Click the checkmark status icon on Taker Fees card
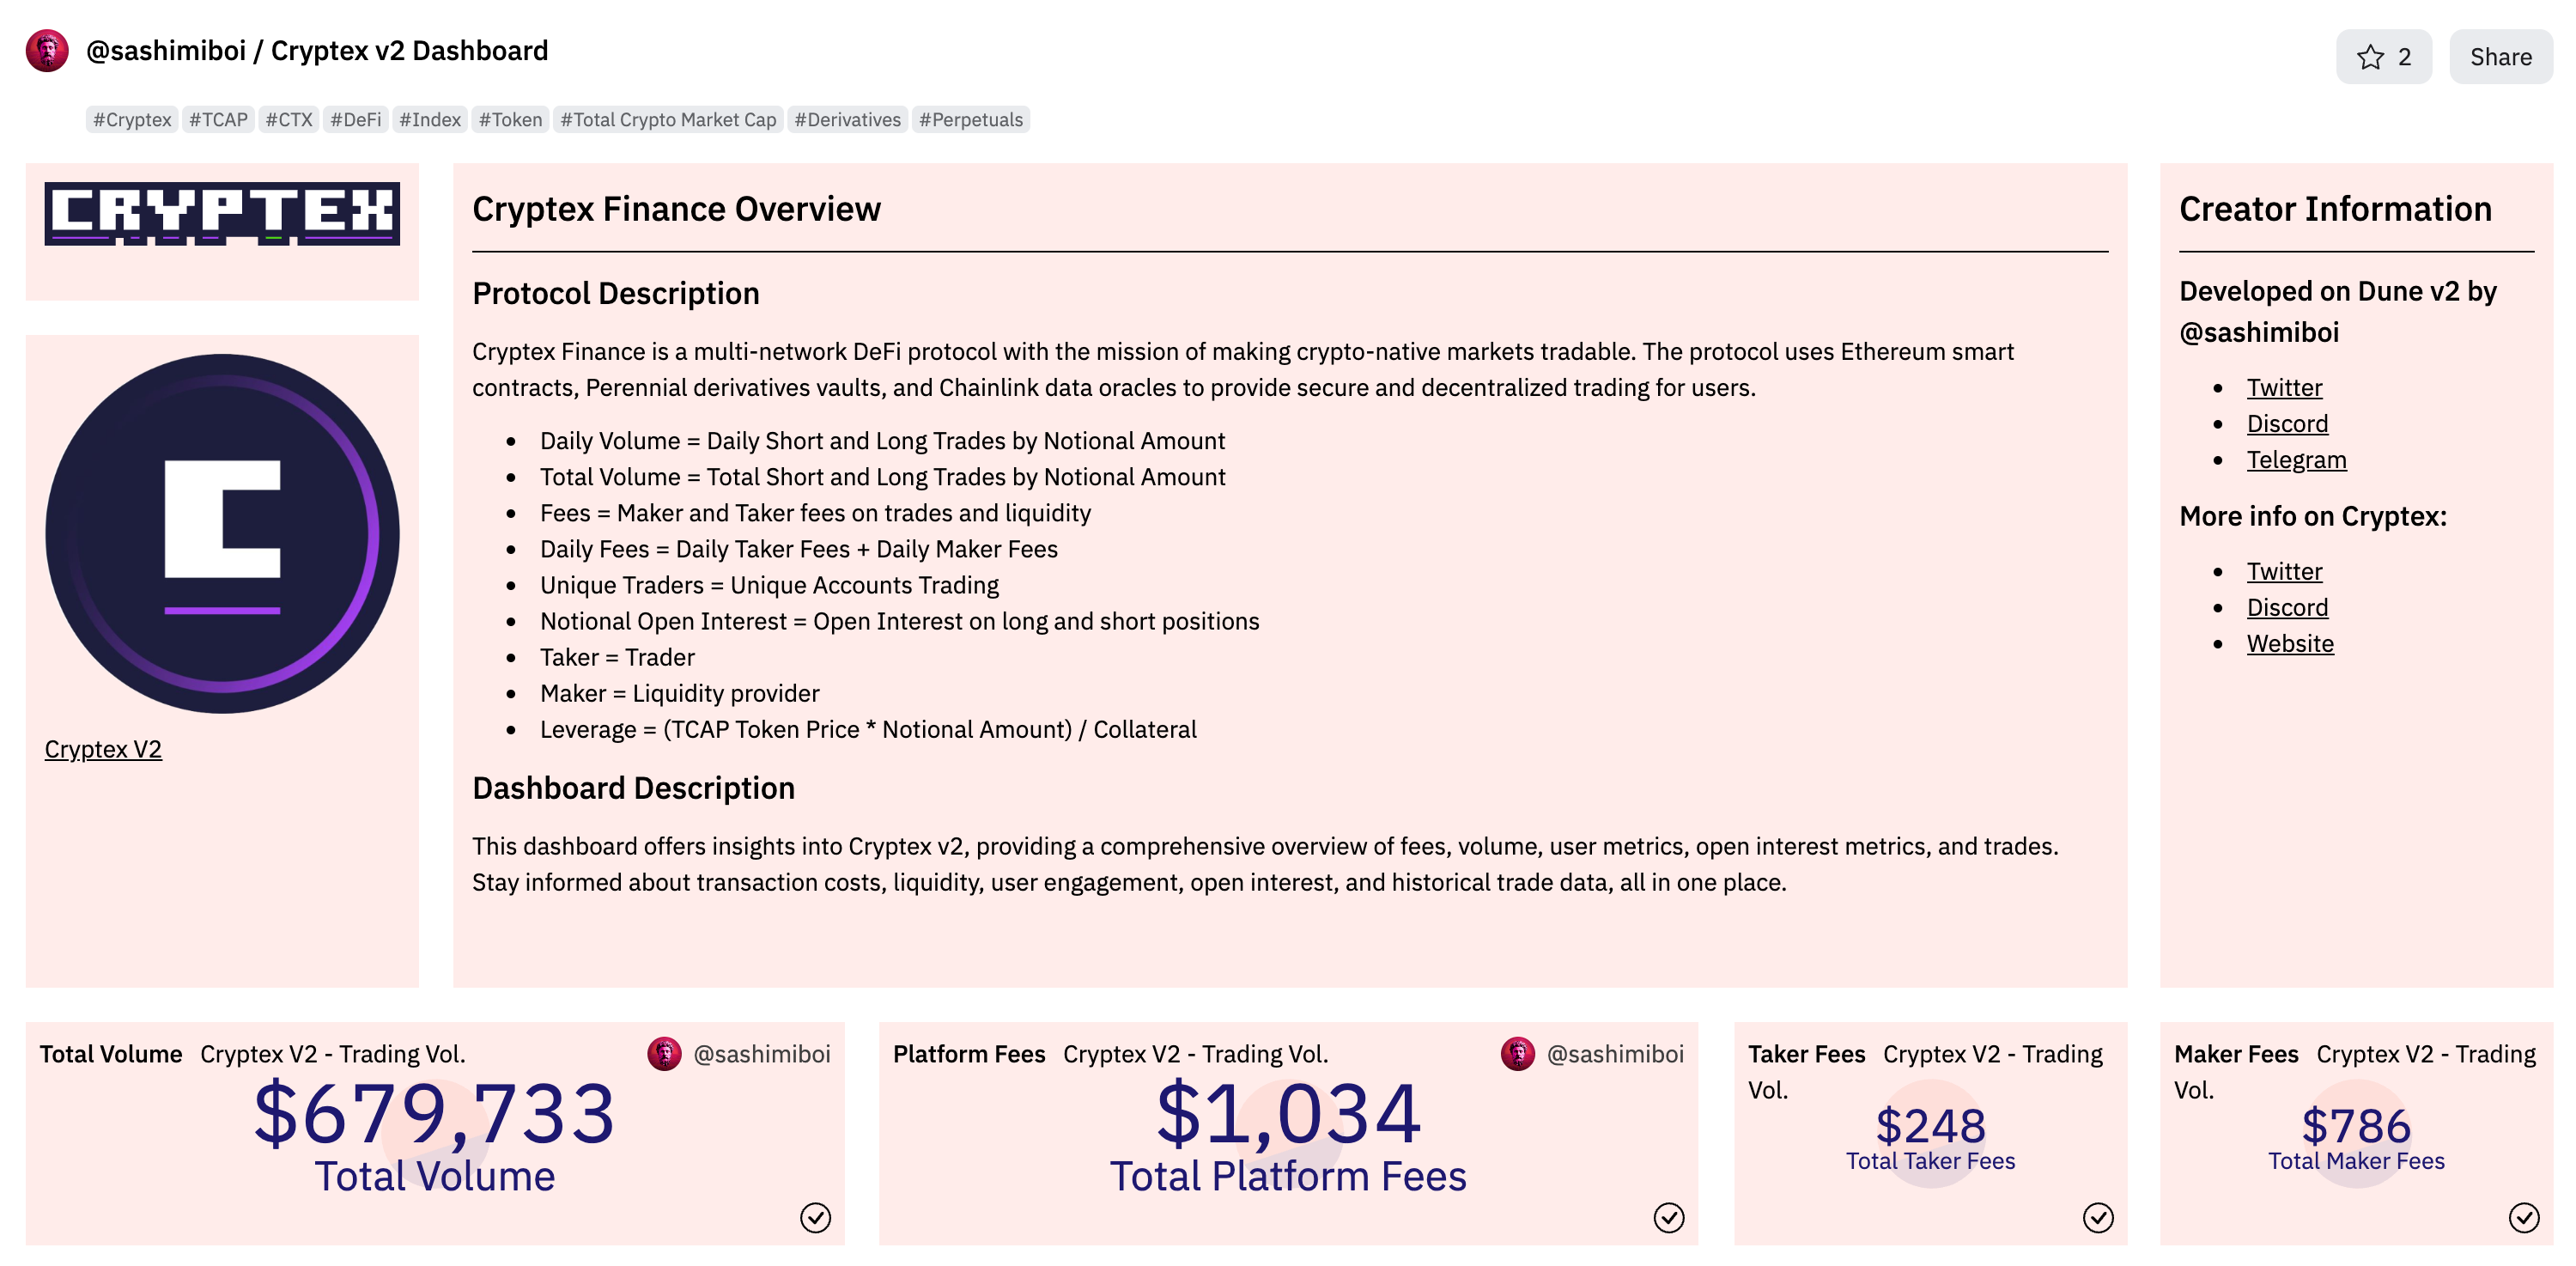Screen dimensions: 2576x1266 pos(2098,1218)
